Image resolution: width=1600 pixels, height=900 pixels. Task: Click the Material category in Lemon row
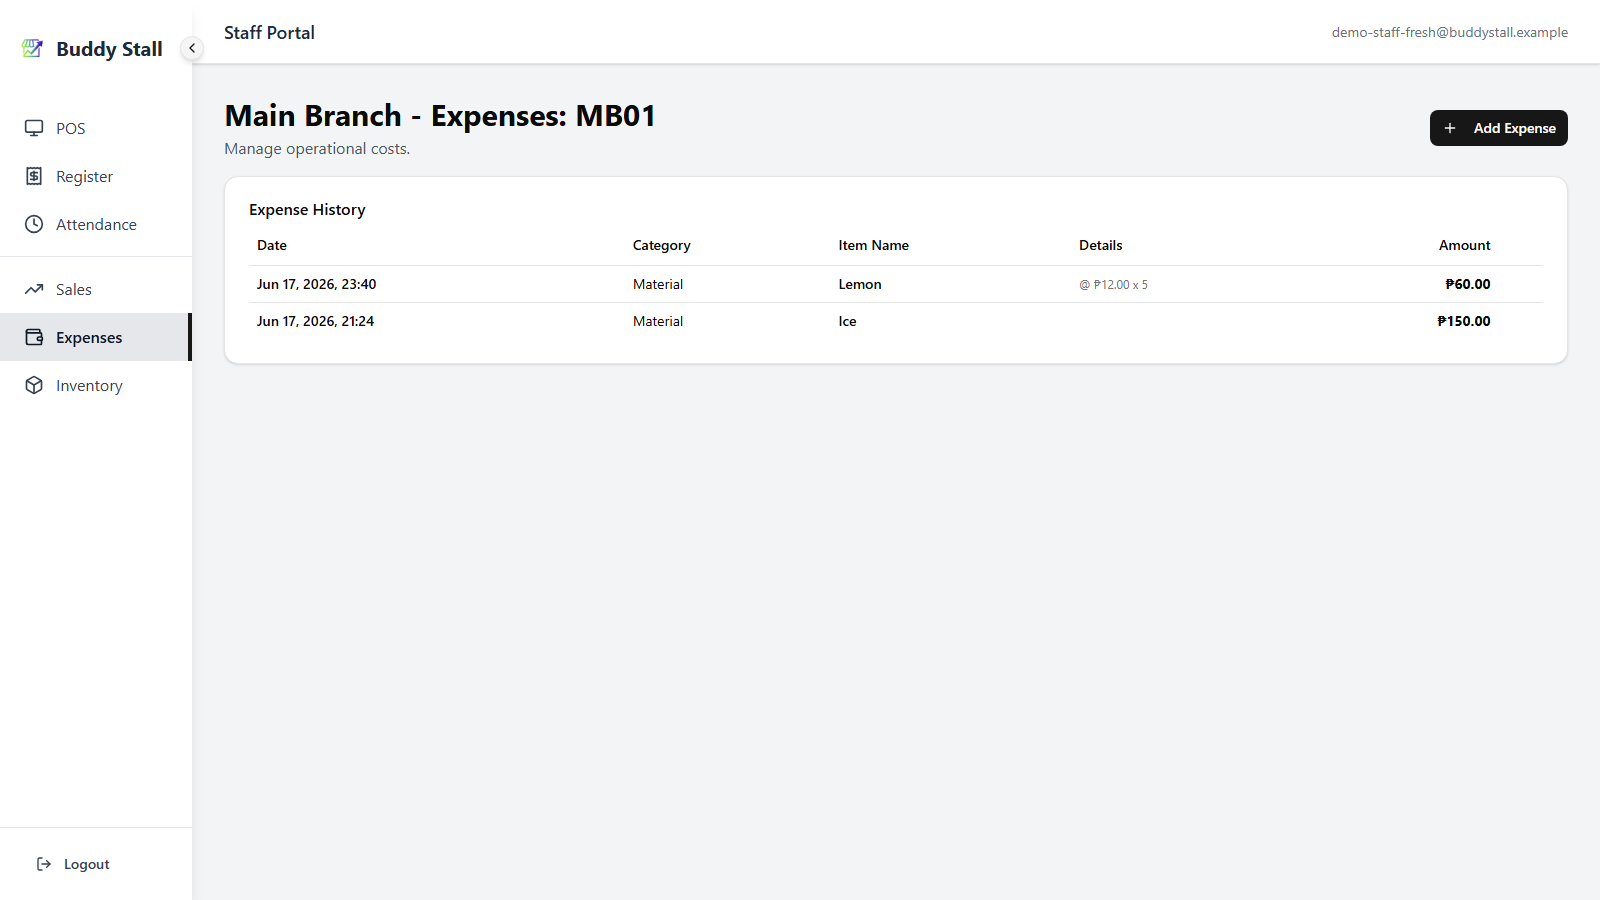point(658,284)
